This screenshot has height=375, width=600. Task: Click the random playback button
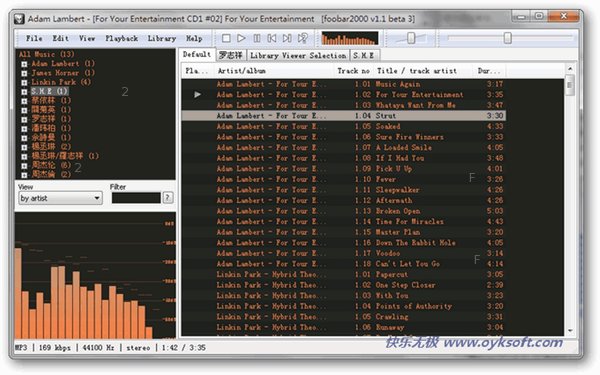303,38
